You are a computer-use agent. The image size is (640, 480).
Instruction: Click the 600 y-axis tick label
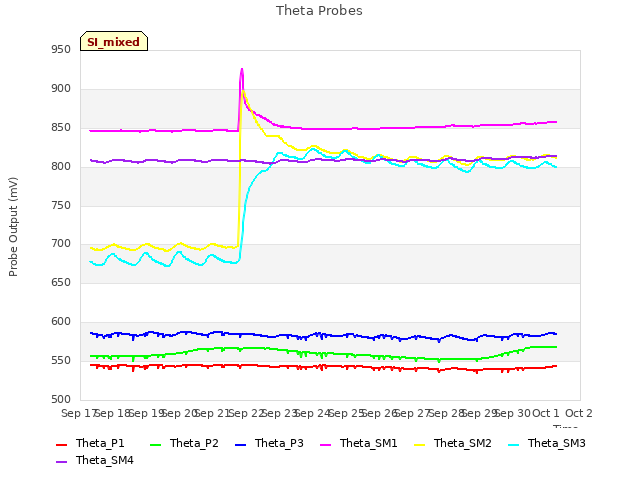pyautogui.click(x=61, y=322)
